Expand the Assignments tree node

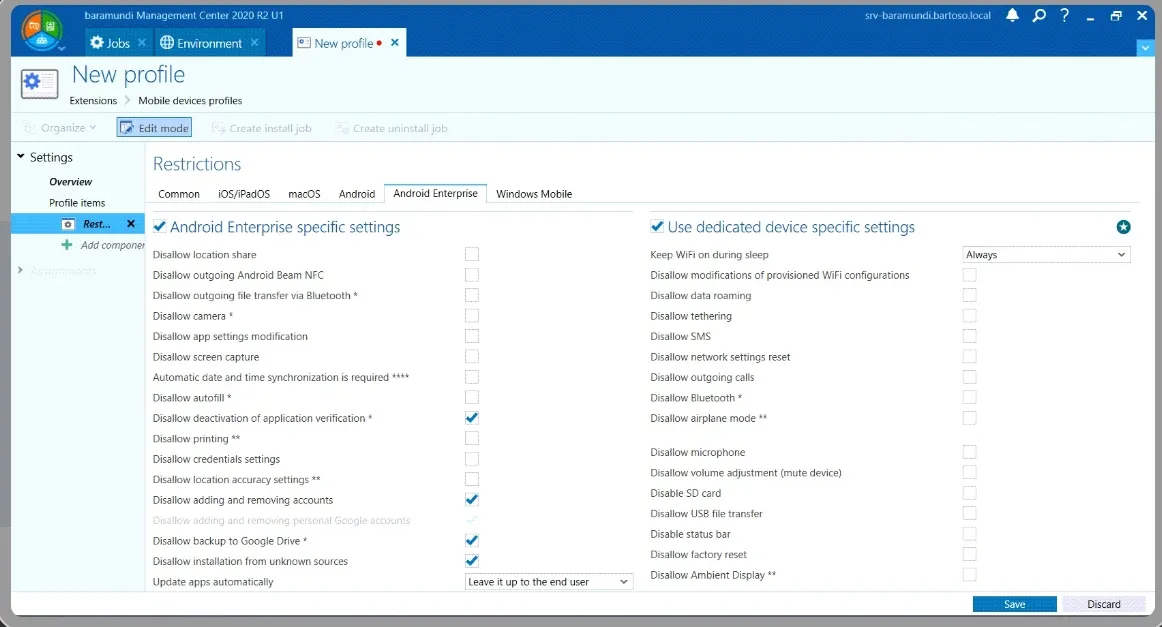pyautogui.click(x=21, y=271)
